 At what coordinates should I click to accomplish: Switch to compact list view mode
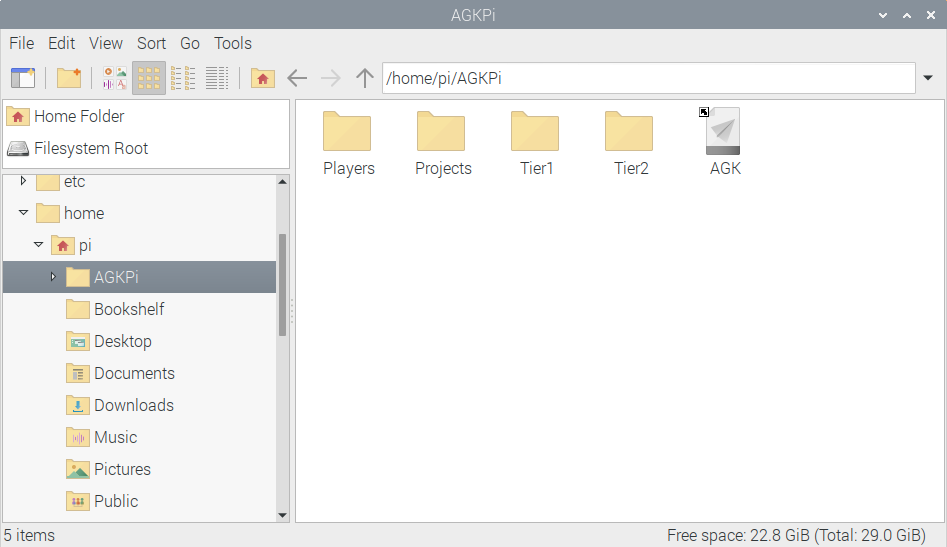pyautogui.click(x=183, y=78)
